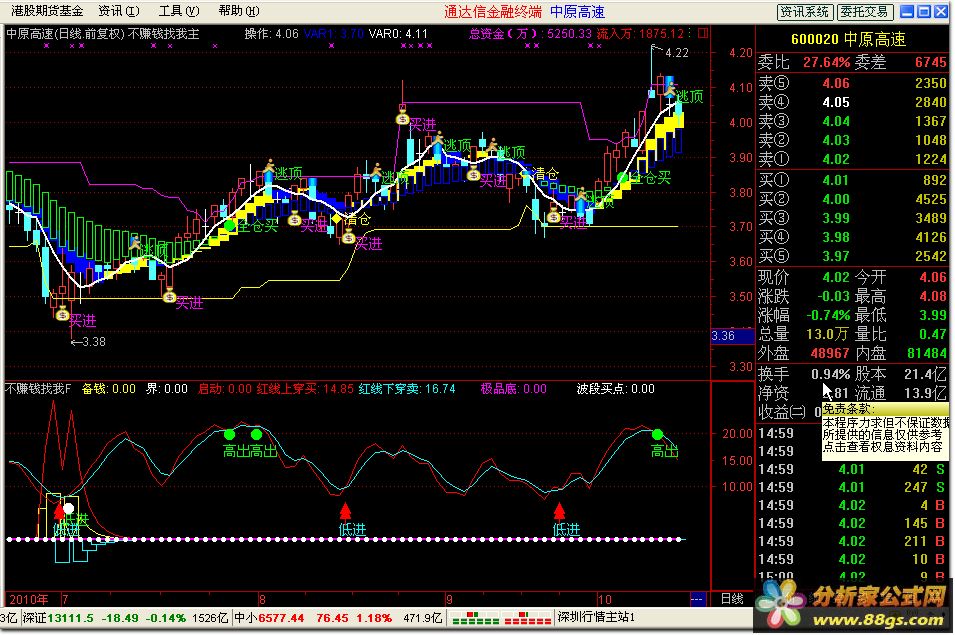This screenshot has width=955, height=635.
Task: Click the blue dashed button beside 日线
Action: click(x=697, y=599)
